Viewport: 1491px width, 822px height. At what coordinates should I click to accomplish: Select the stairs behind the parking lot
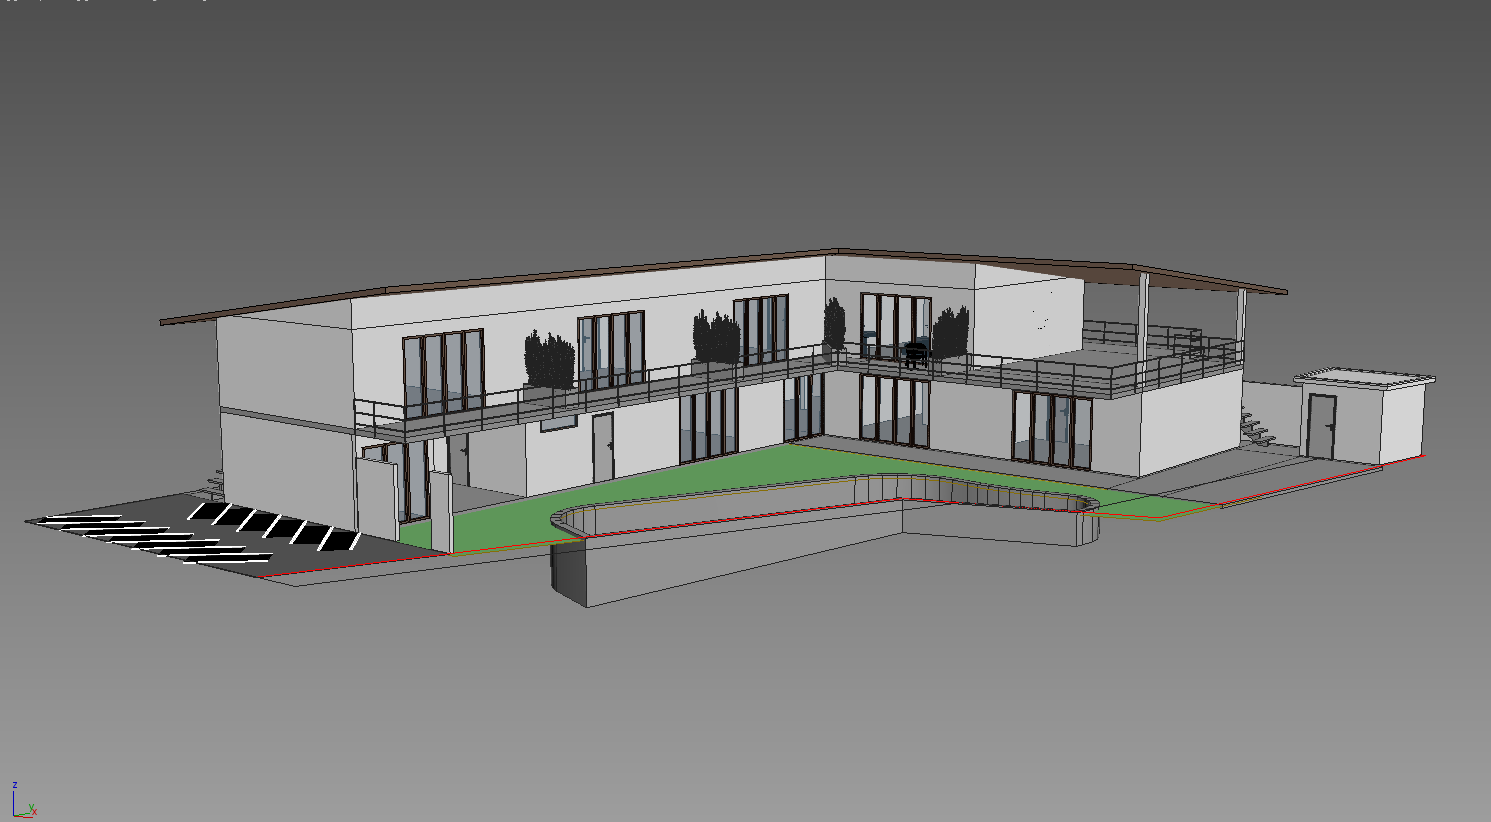coord(213,483)
